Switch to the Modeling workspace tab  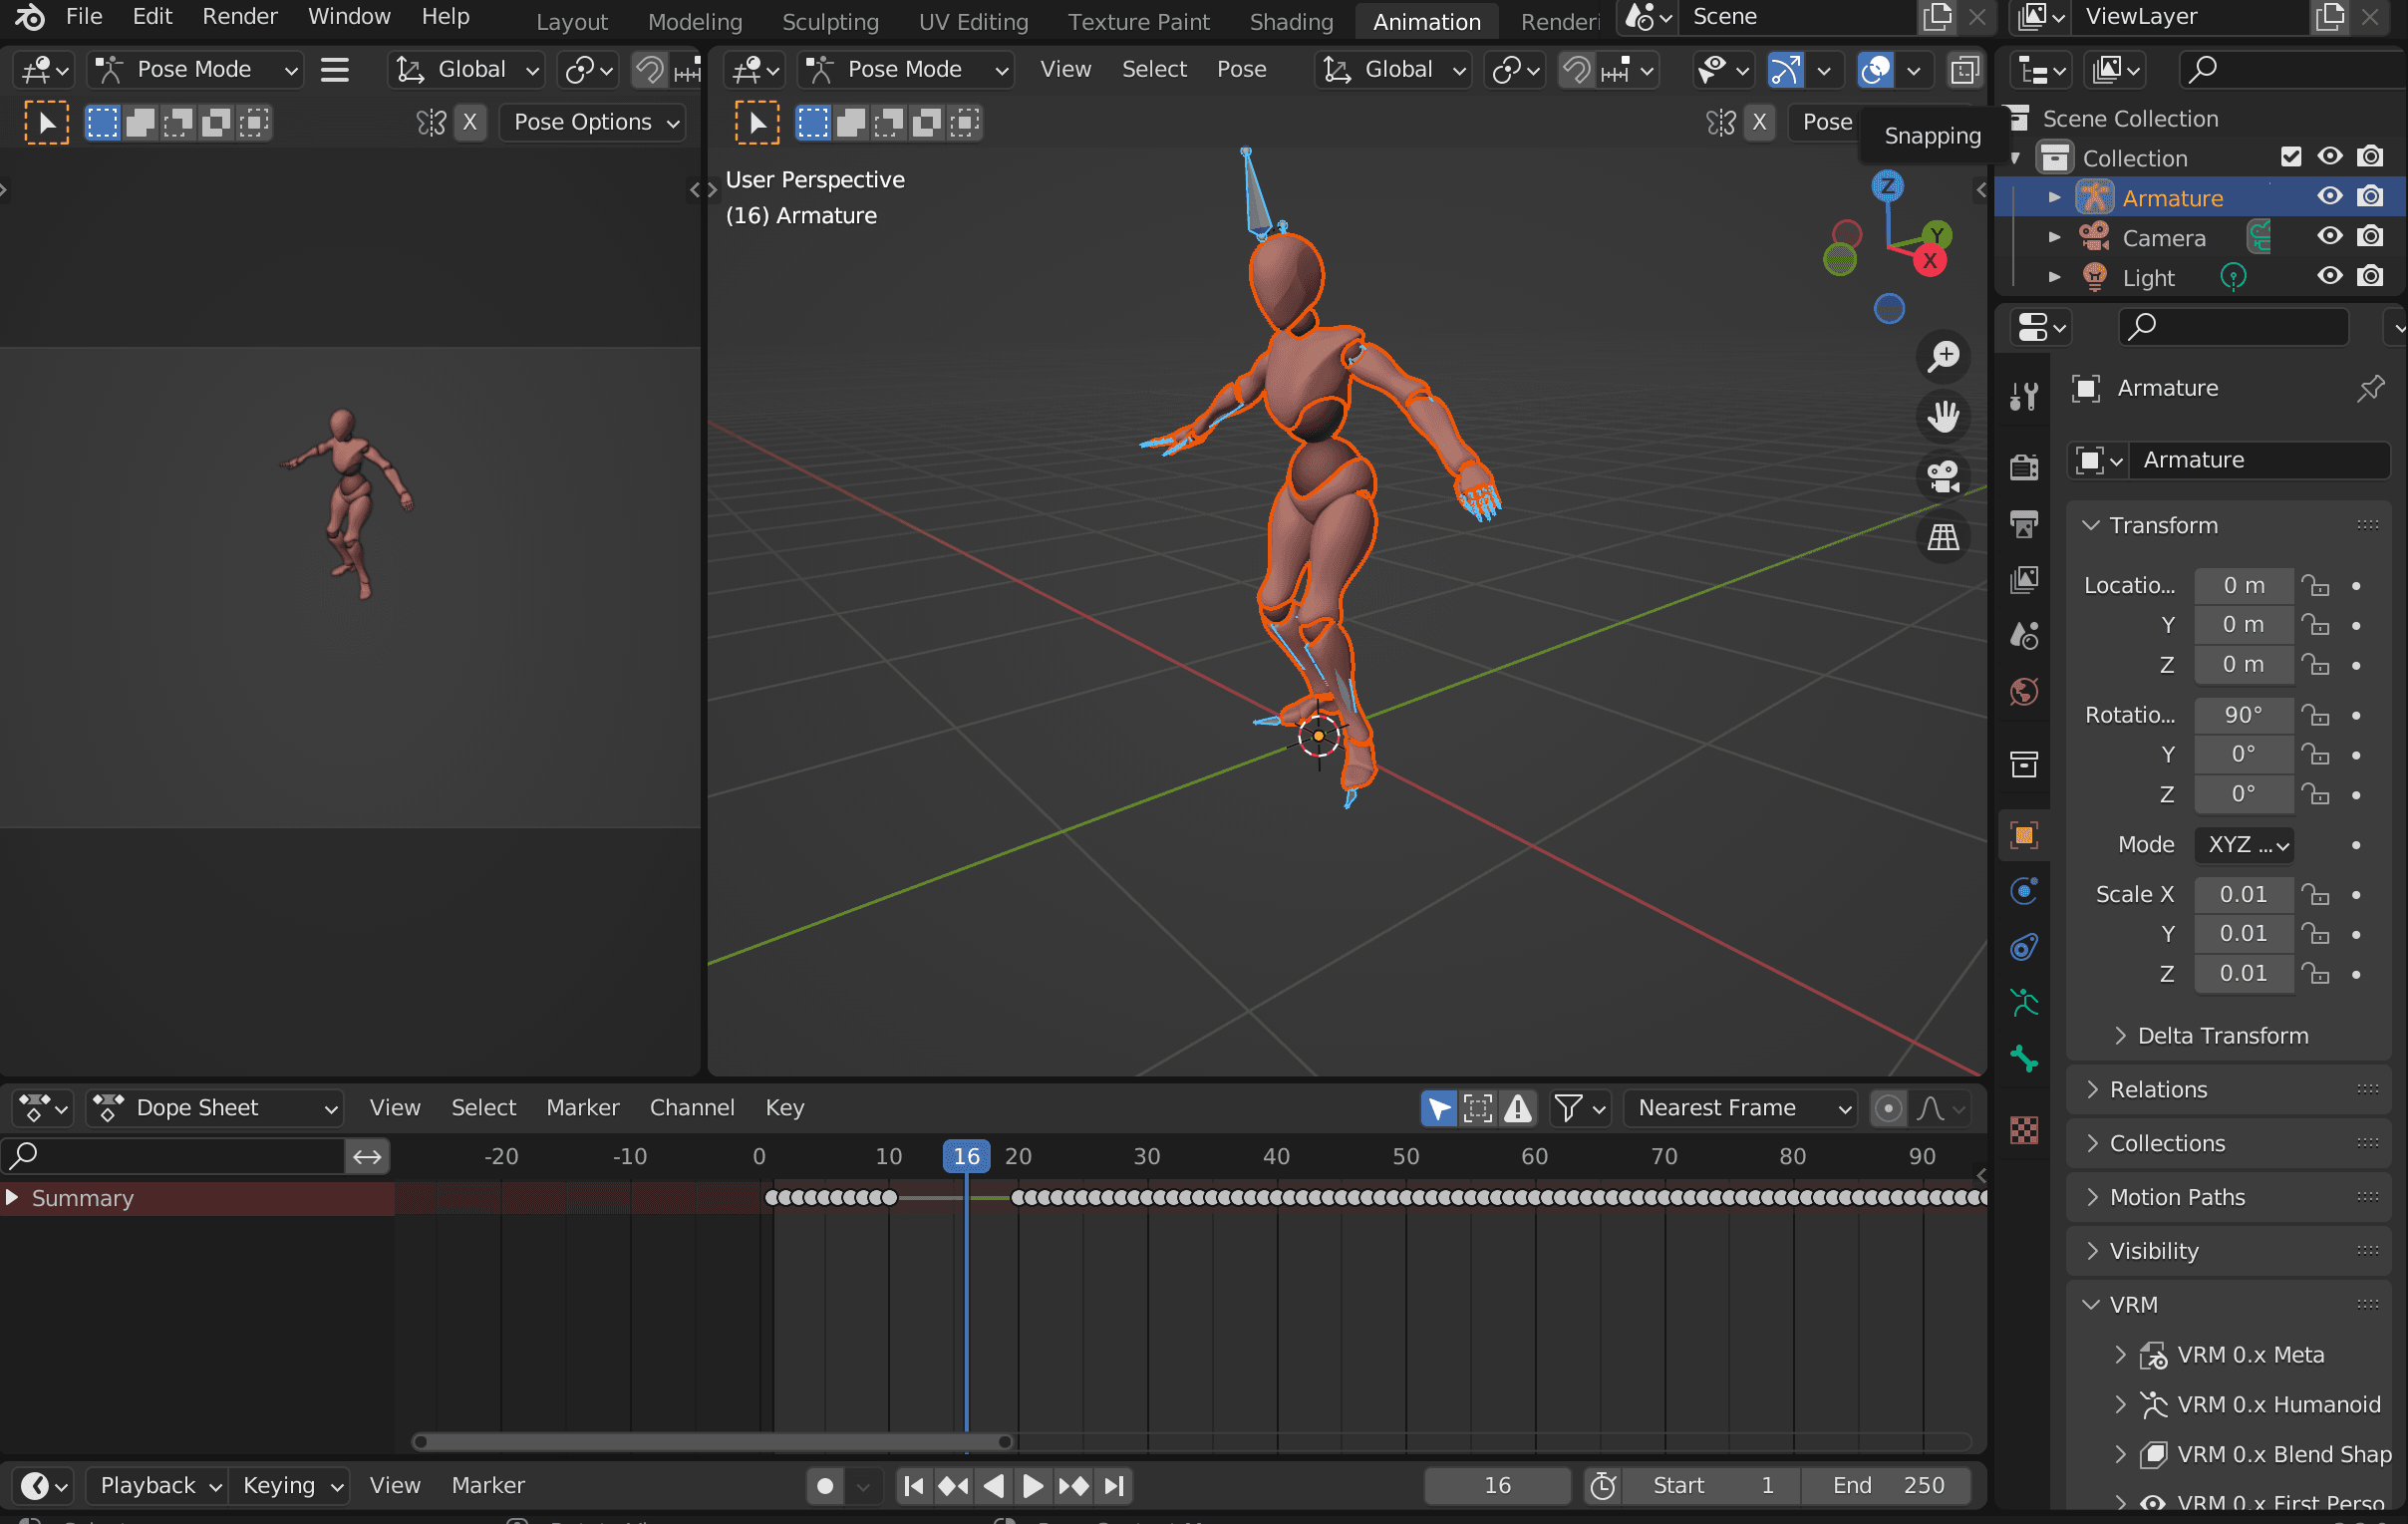pos(695,21)
